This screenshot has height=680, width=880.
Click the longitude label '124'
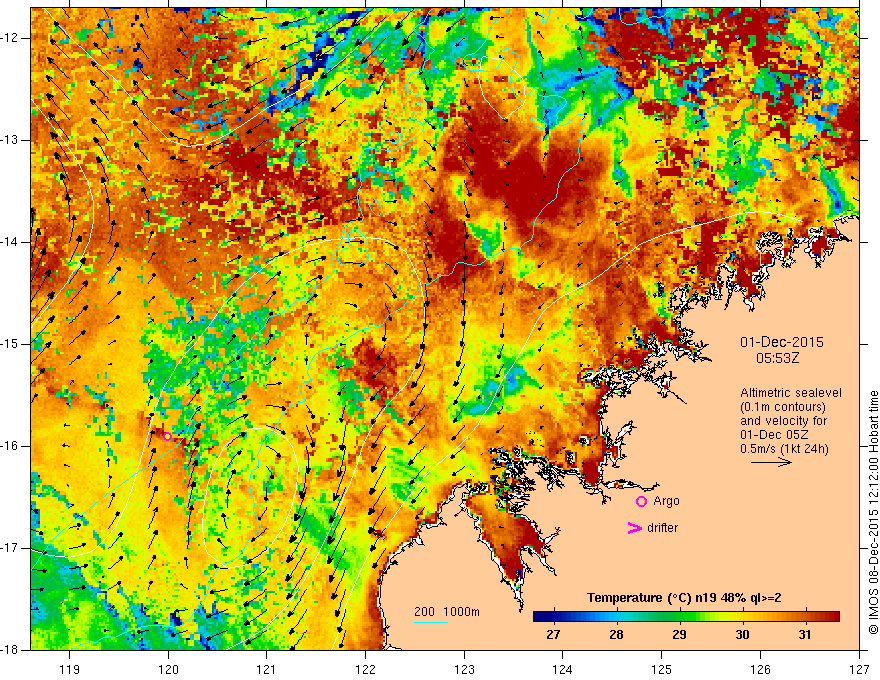click(563, 670)
